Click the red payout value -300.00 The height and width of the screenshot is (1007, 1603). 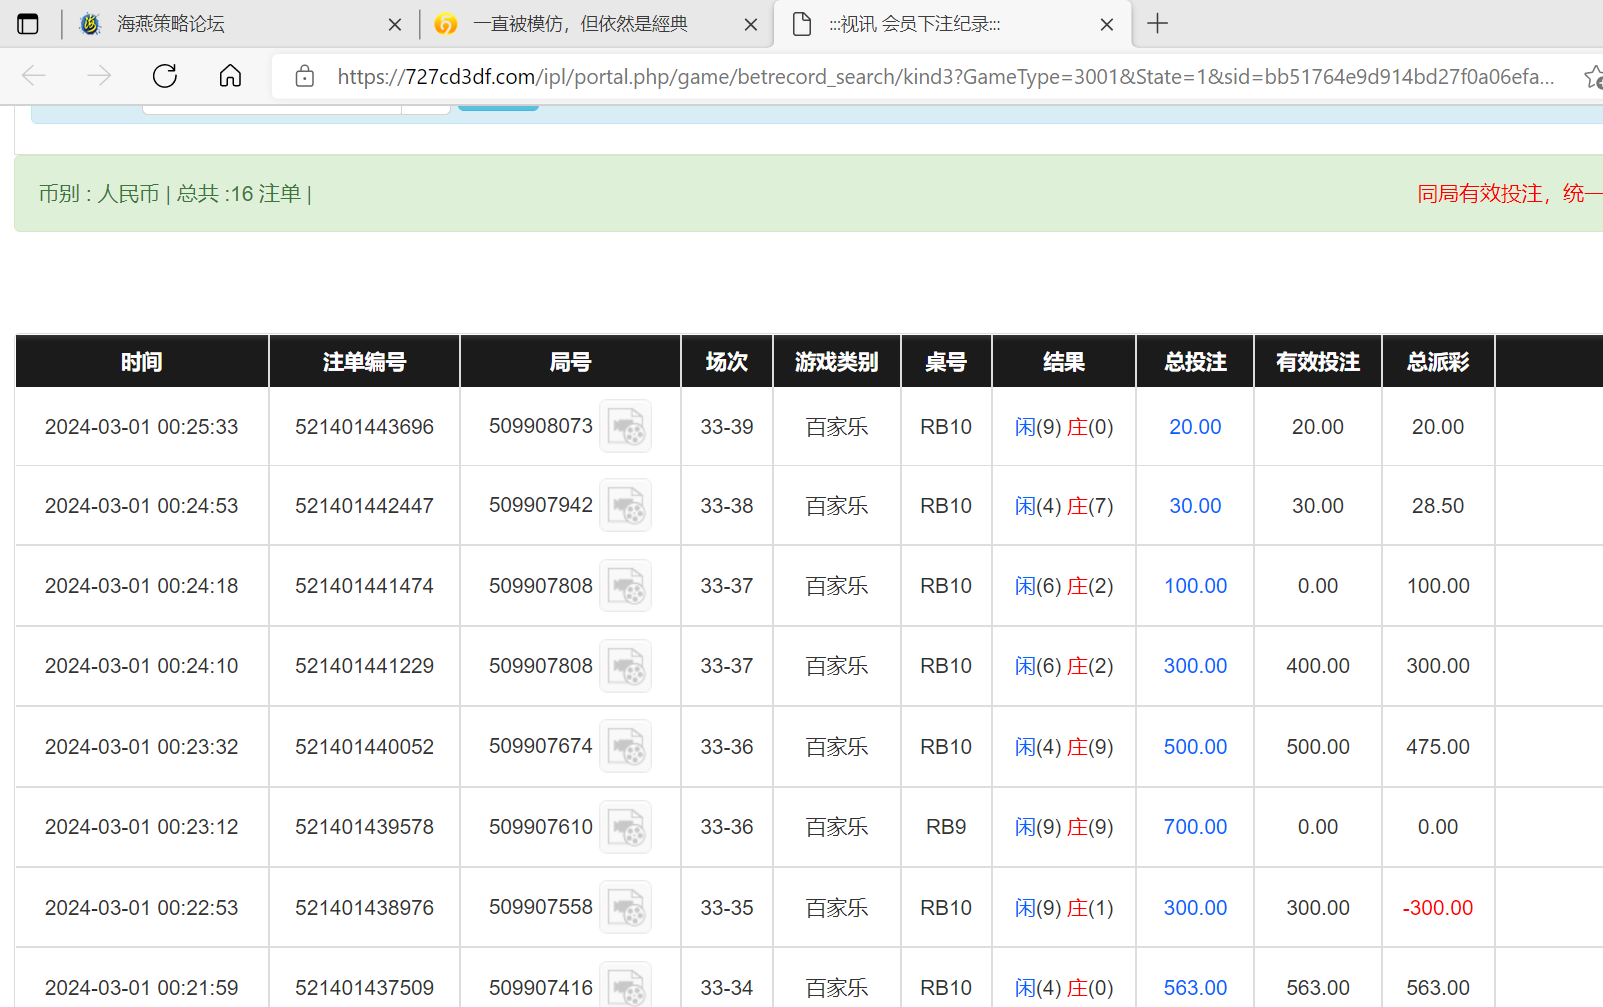pyautogui.click(x=1438, y=908)
